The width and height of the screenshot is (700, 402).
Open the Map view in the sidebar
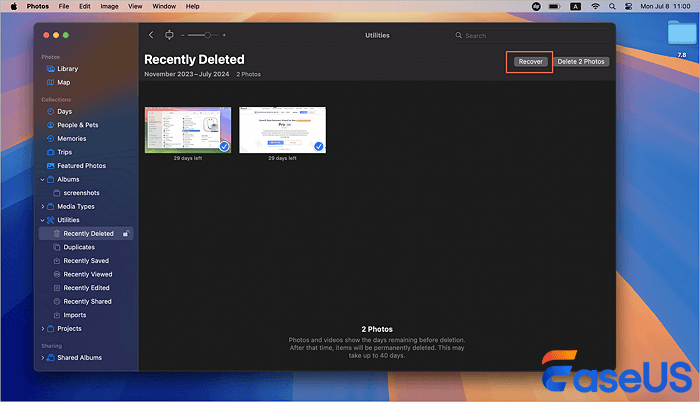63,82
